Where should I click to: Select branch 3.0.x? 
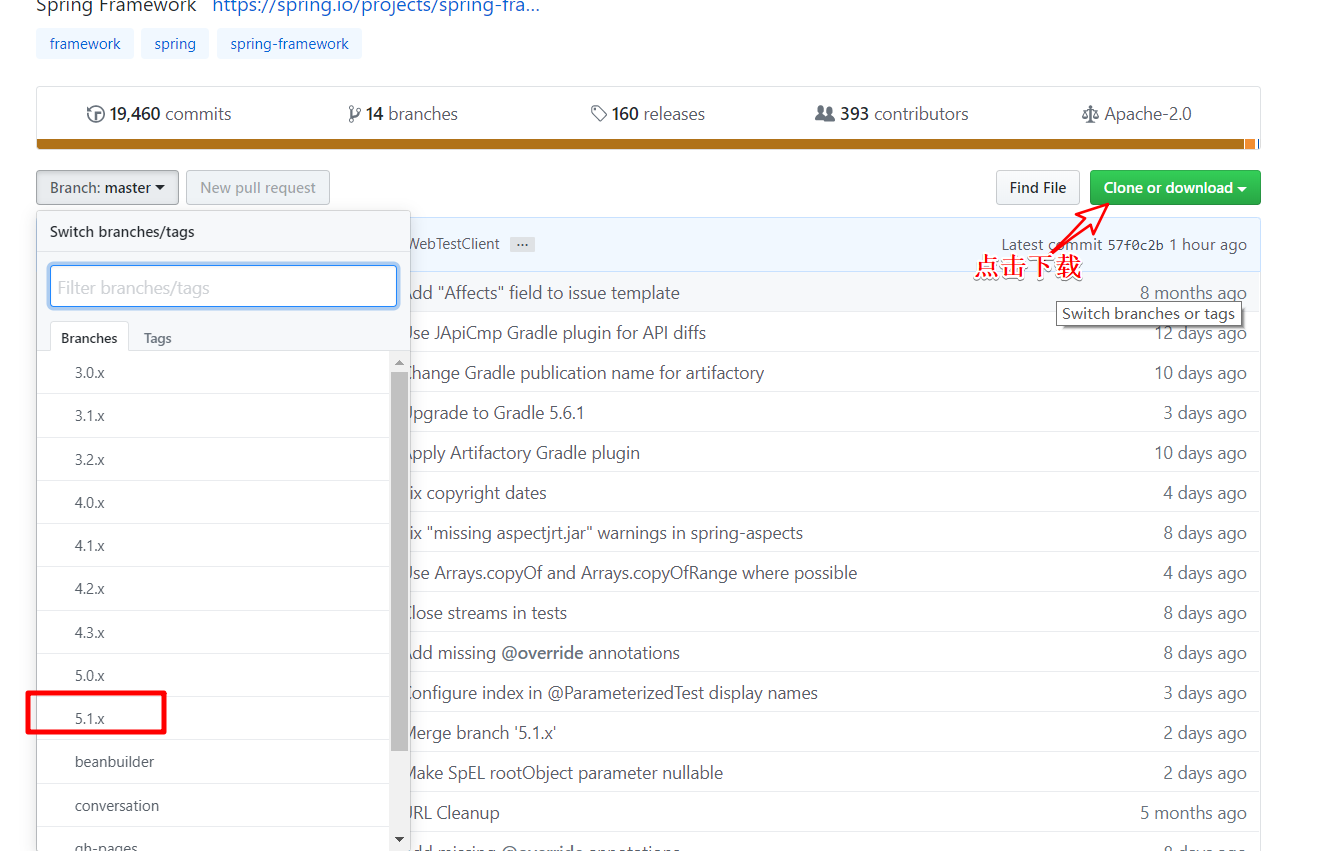(x=213, y=372)
